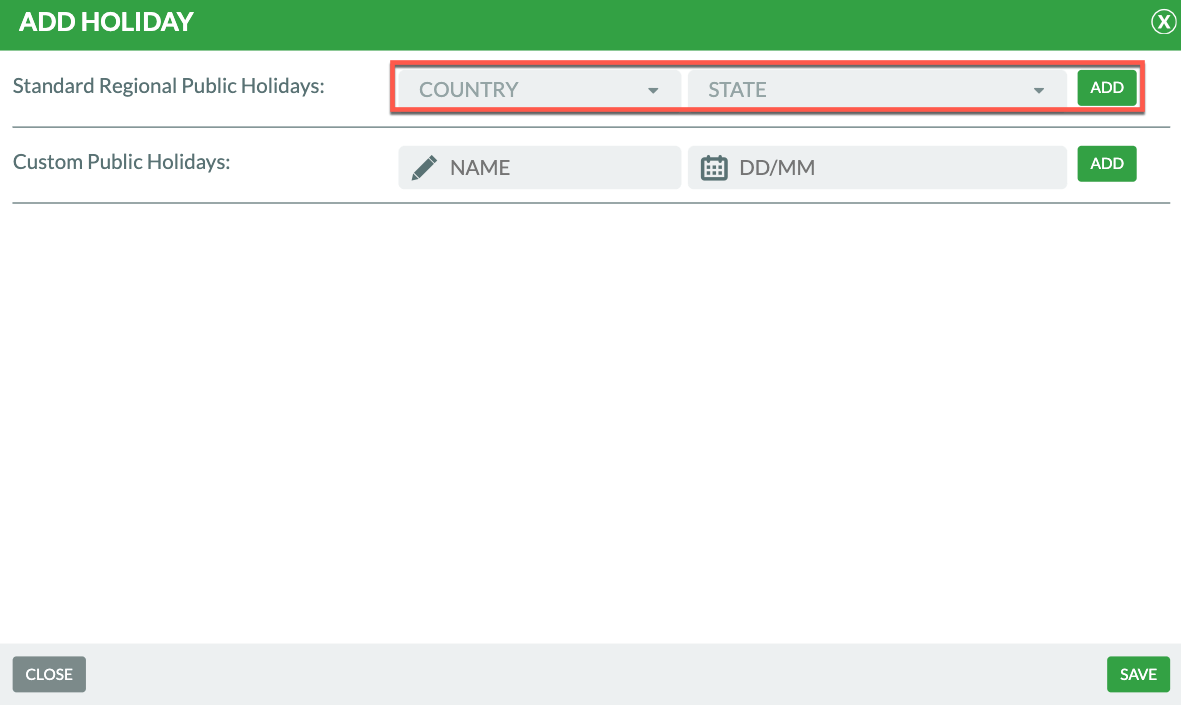This screenshot has height=705, width=1181.
Task: Click the Standard Regional Public Holidays label
Action: click(x=169, y=86)
